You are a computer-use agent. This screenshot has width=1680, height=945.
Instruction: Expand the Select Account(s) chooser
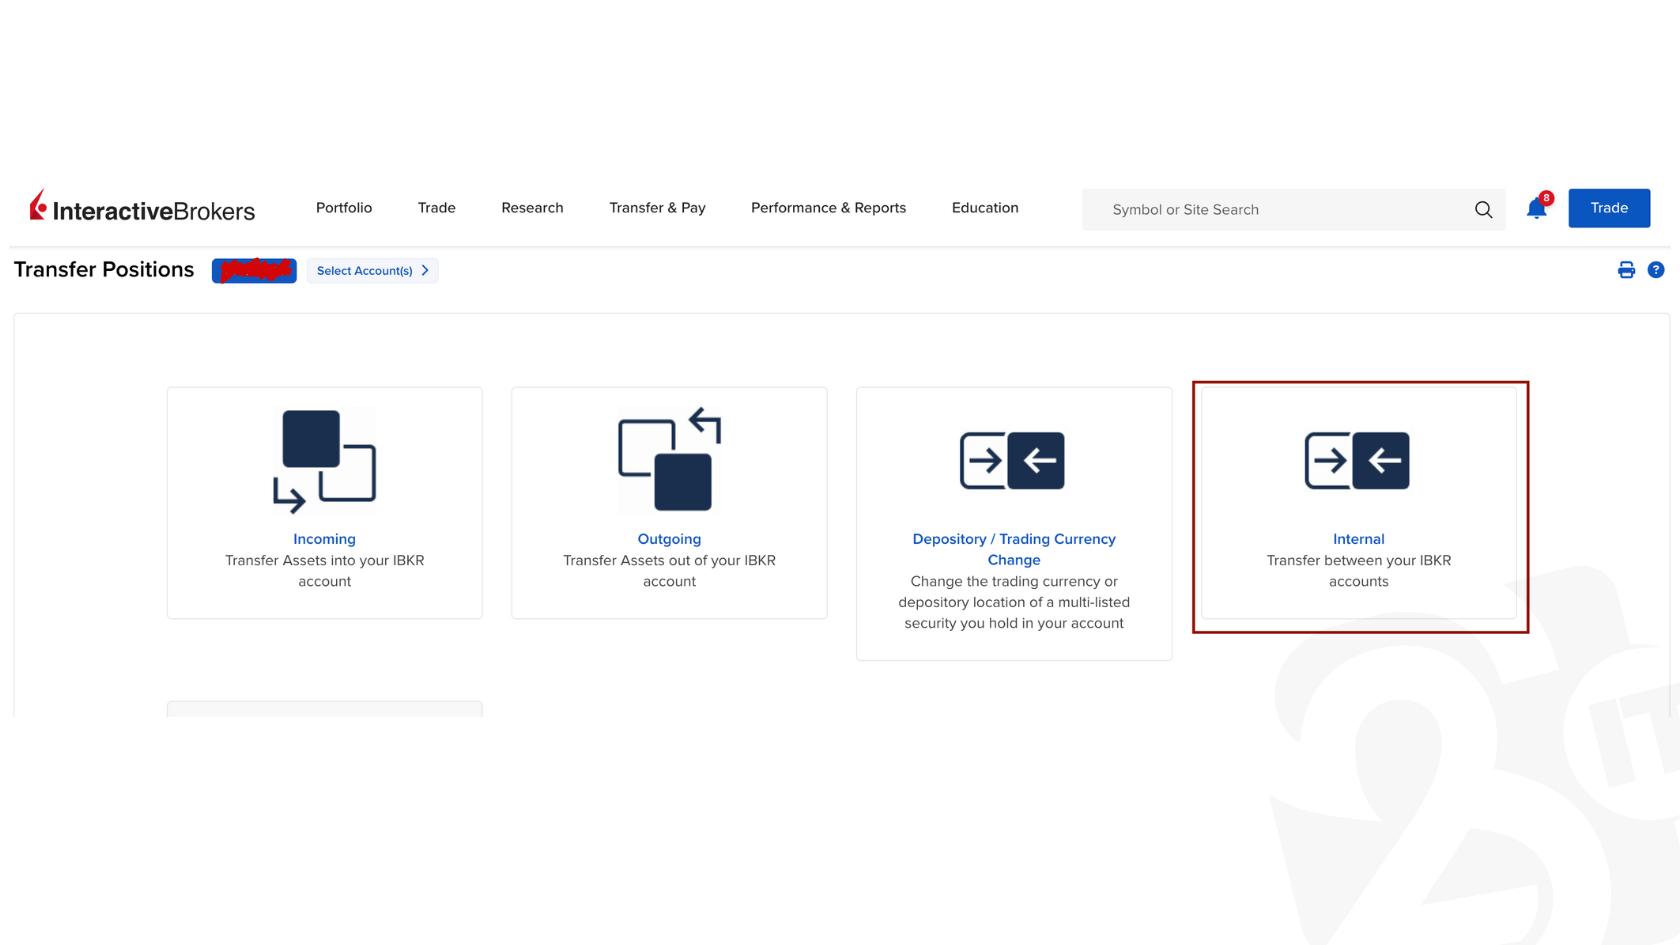[x=372, y=271]
